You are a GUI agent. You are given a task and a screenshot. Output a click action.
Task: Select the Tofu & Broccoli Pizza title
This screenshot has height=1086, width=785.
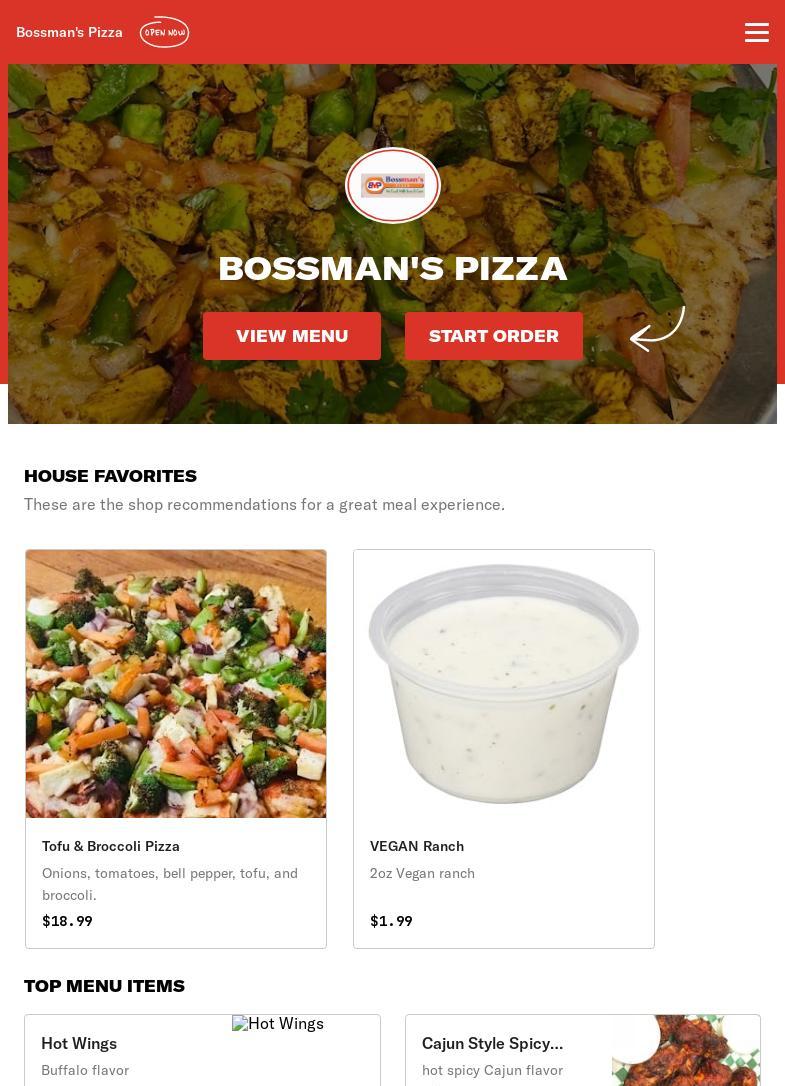[111, 846]
